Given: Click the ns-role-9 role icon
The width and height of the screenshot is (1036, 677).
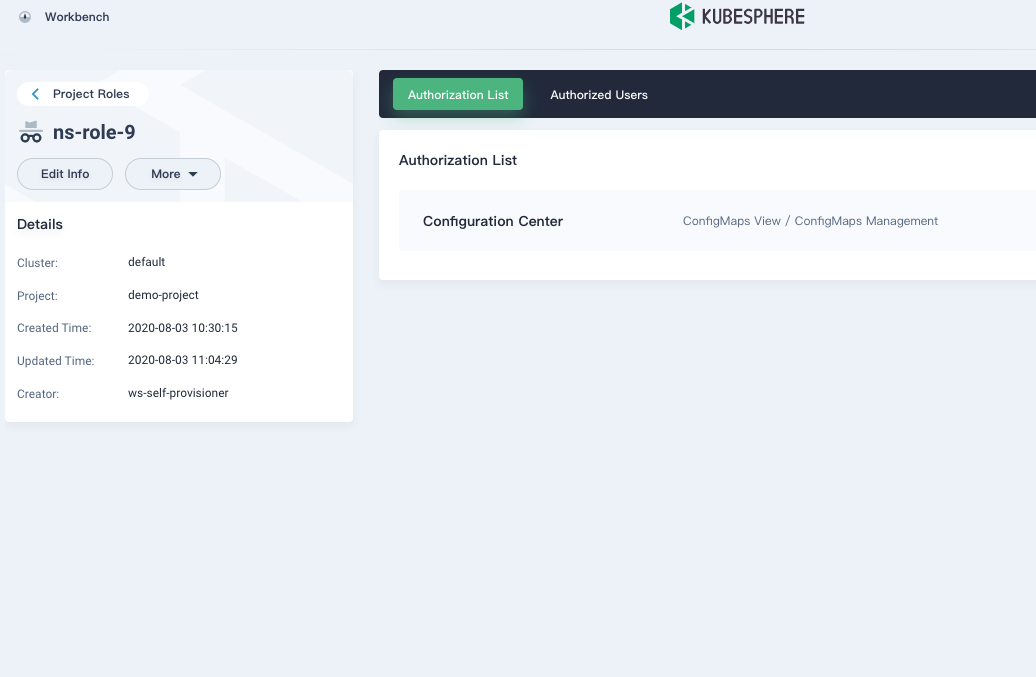Looking at the screenshot, I should point(31,132).
